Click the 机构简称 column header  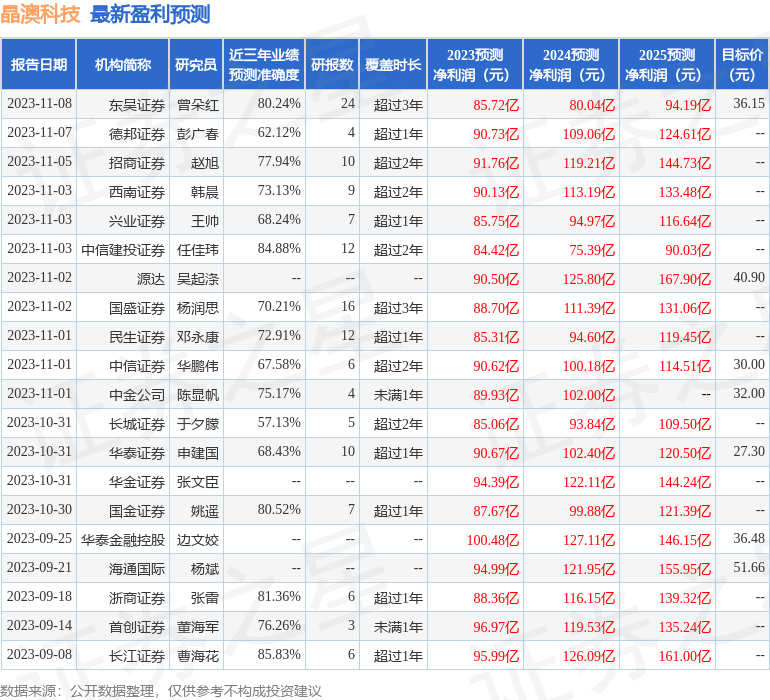click(x=123, y=64)
